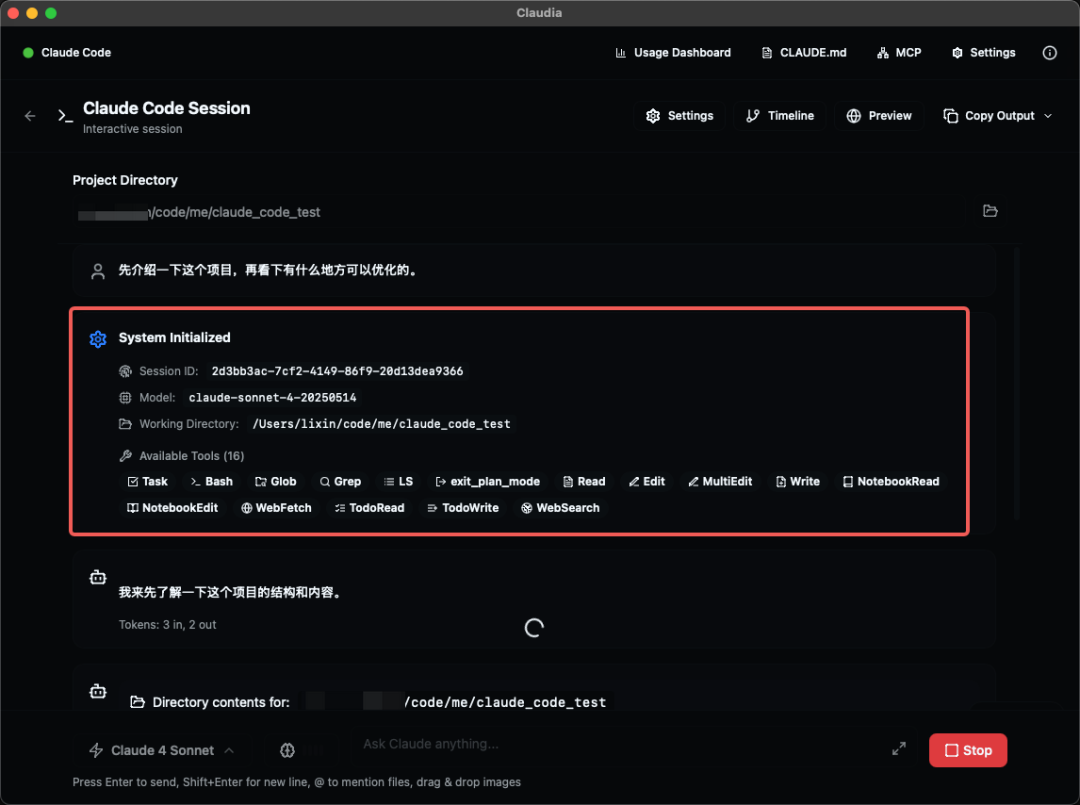Click the Read tool badge
Image resolution: width=1080 pixels, height=805 pixels.
(x=584, y=481)
